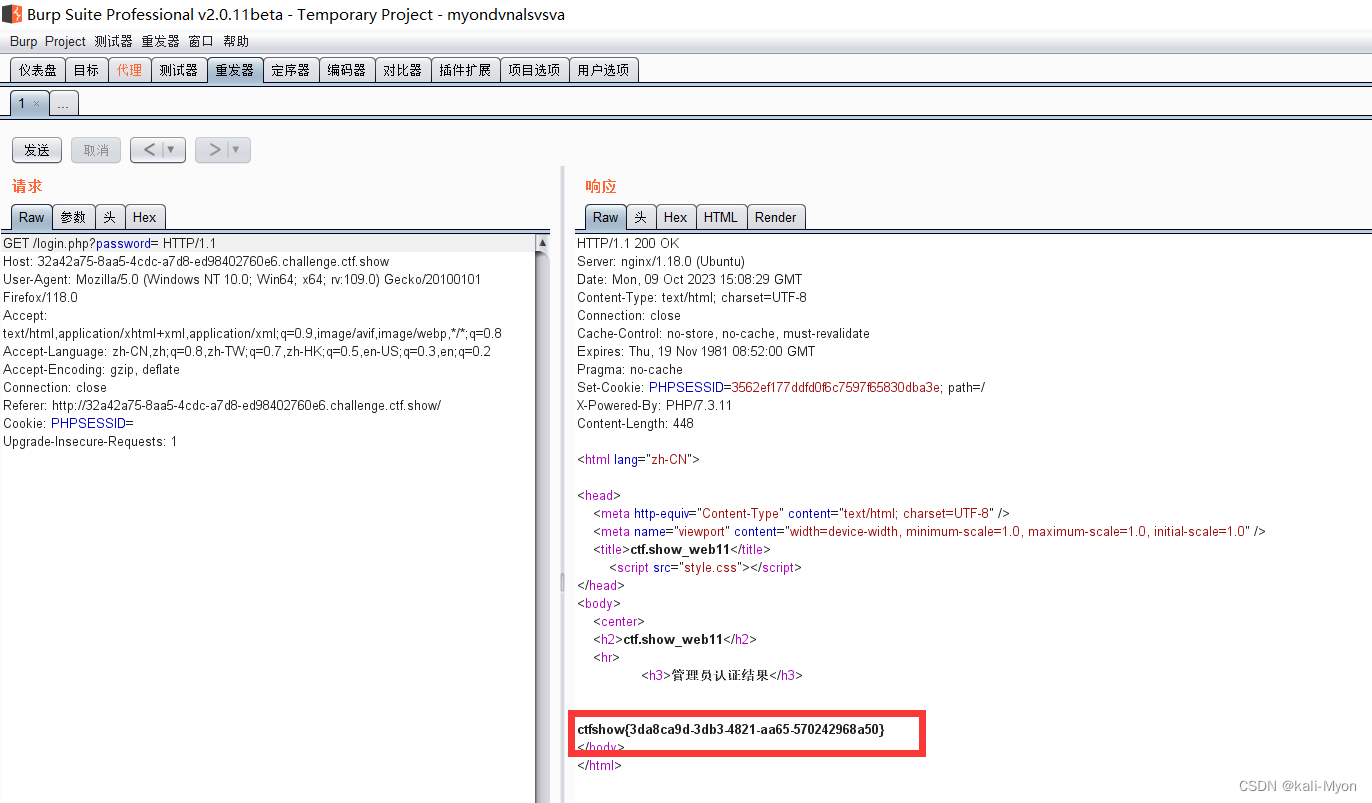Click the request pane scroll-up arrow
This screenshot has height=803, width=1372.
[543, 243]
